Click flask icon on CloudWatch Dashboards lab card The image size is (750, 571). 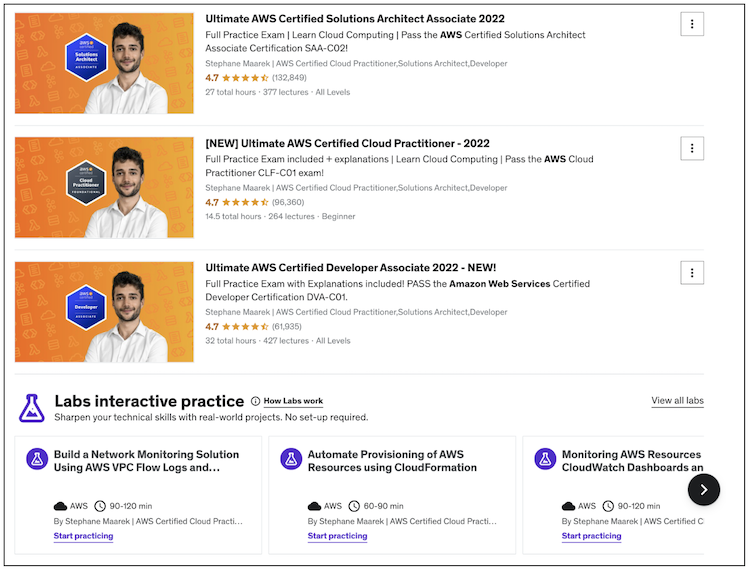point(546,459)
